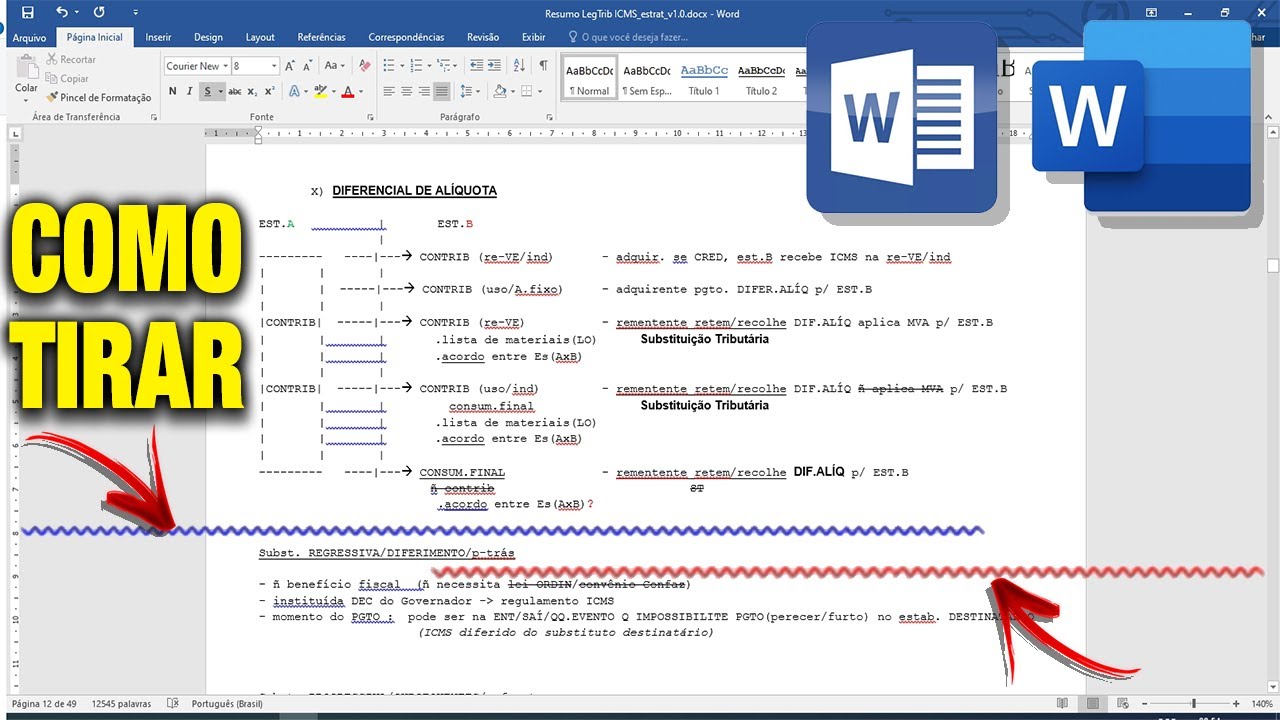Decrease paragraph indent
Screen dimensions: 1280x720
click(476, 66)
